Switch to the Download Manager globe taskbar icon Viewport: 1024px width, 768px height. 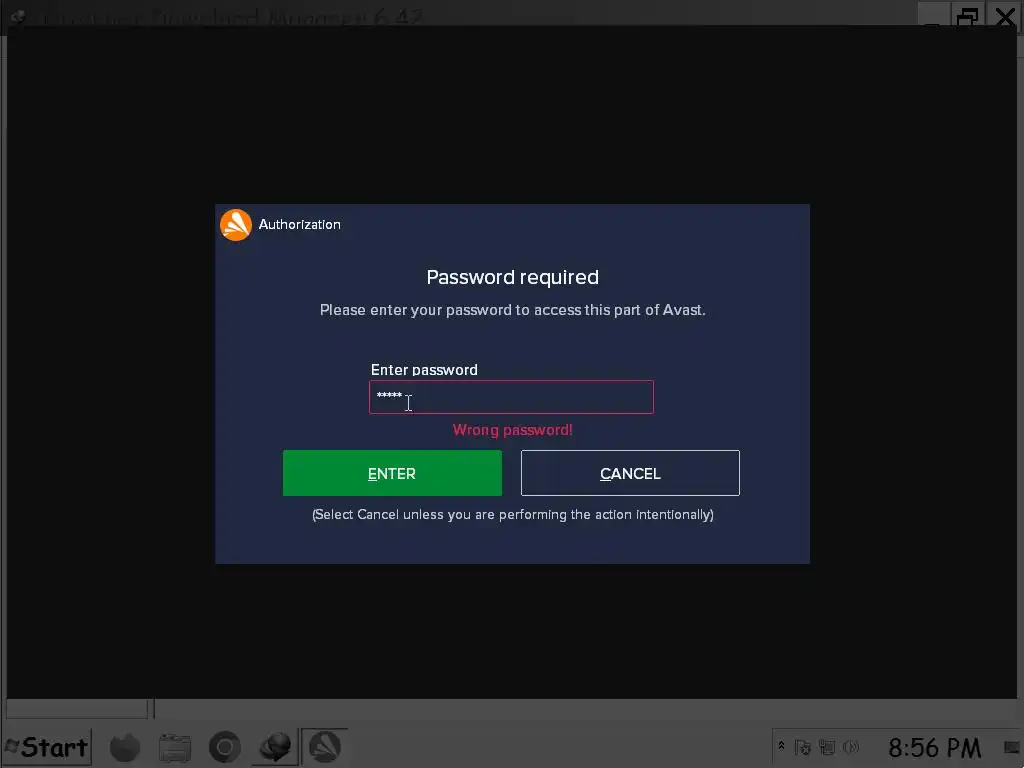tap(275, 747)
